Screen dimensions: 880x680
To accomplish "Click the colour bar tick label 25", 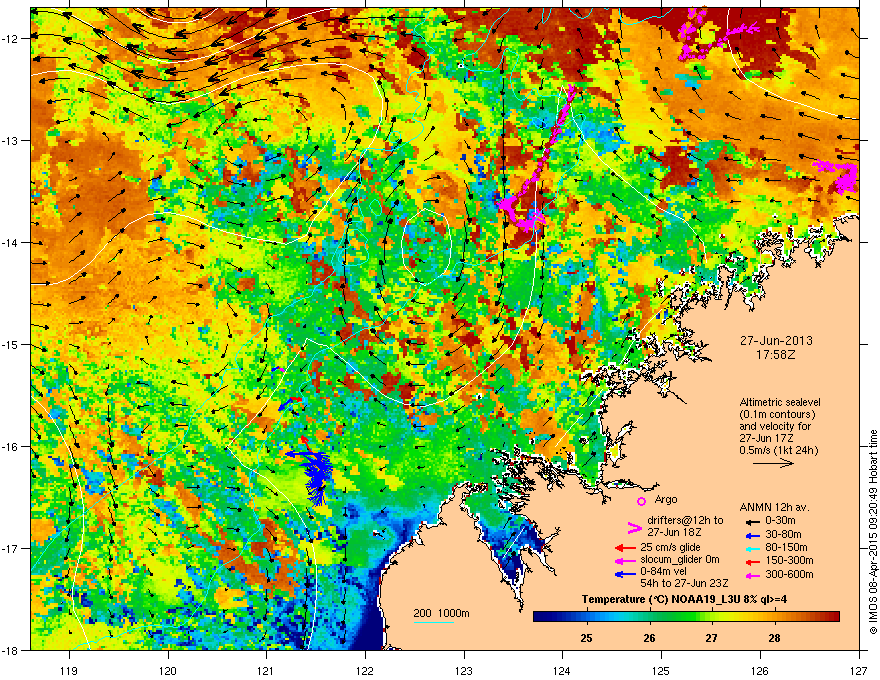I will coord(586,638).
